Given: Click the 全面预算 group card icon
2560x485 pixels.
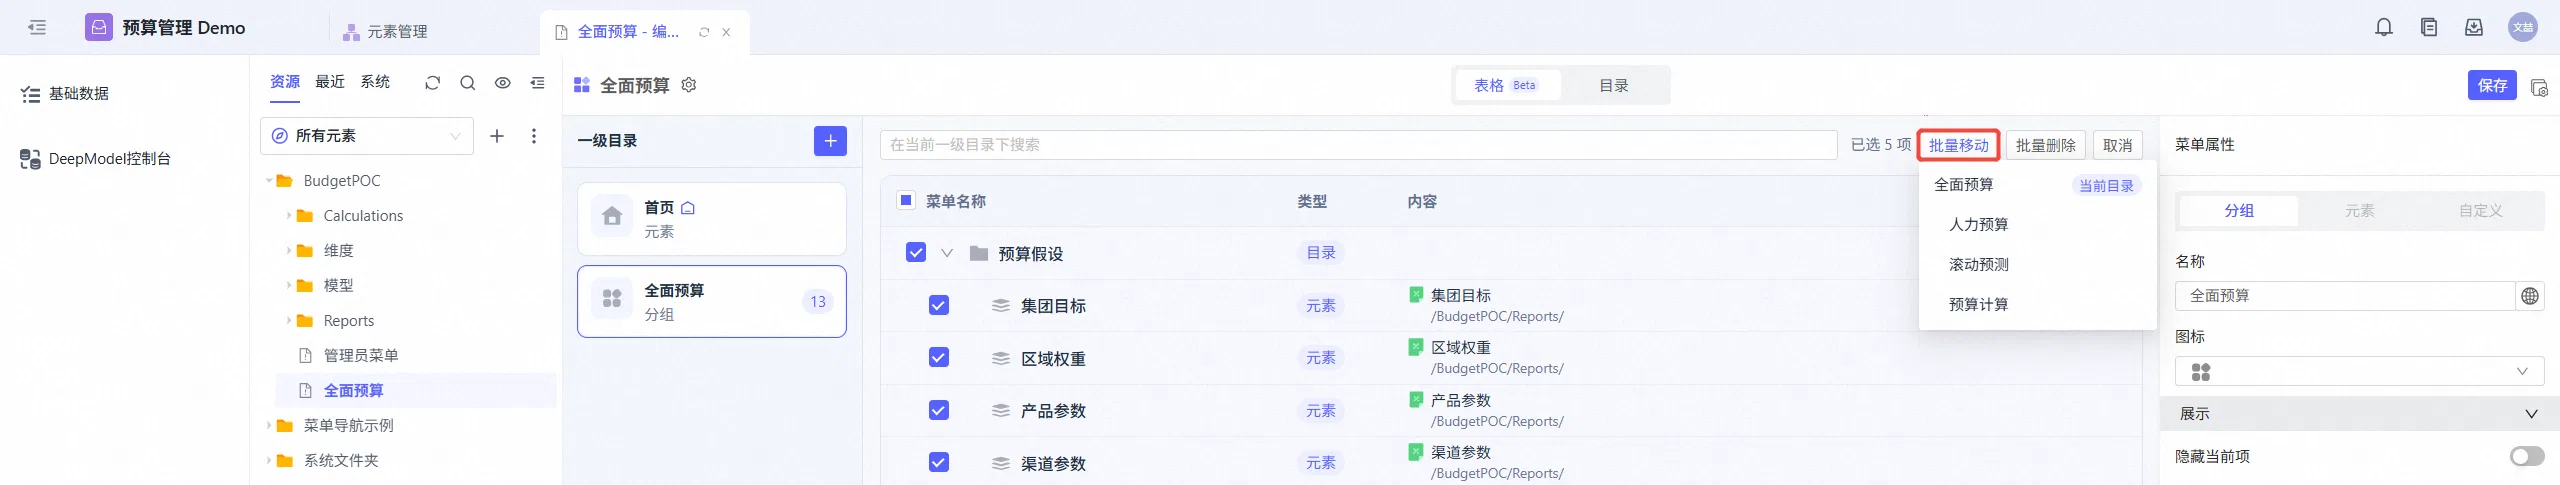Looking at the screenshot, I should pyautogui.click(x=612, y=299).
